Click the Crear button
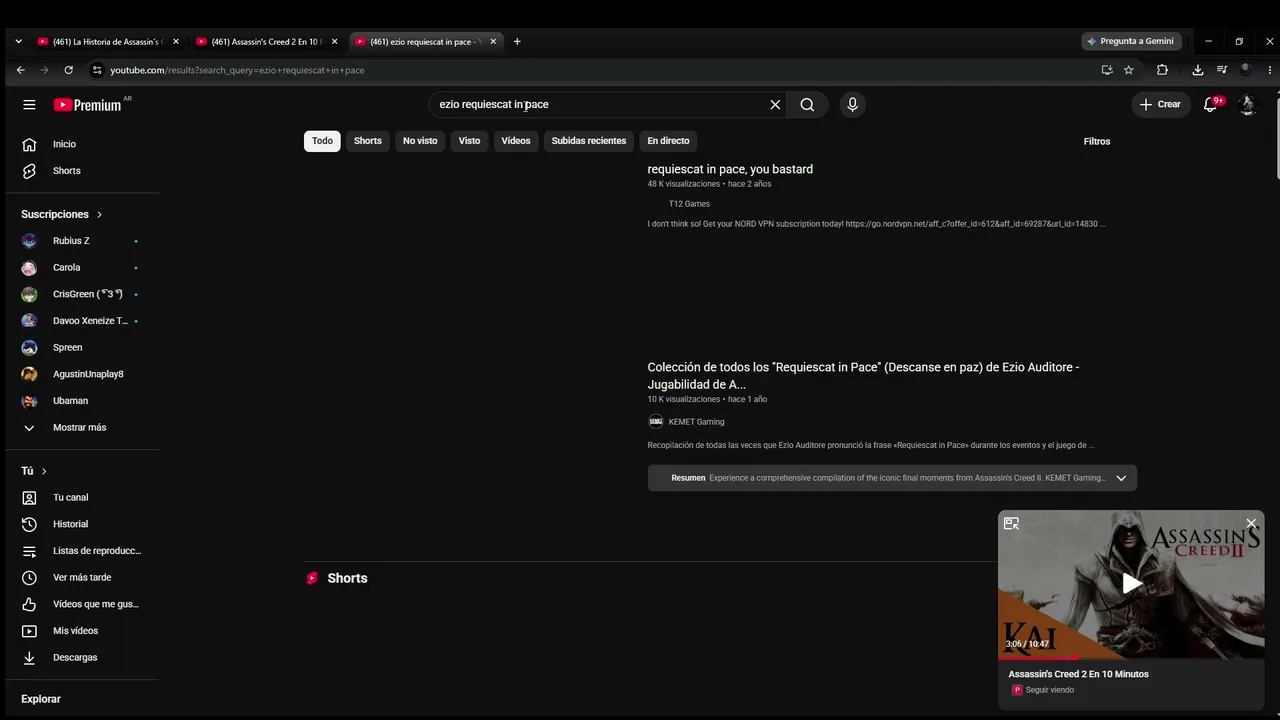 click(x=1161, y=104)
